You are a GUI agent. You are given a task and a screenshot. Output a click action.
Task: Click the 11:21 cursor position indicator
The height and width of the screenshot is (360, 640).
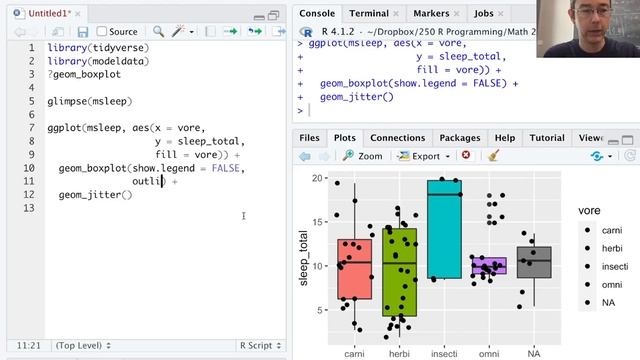pyautogui.click(x=29, y=345)
